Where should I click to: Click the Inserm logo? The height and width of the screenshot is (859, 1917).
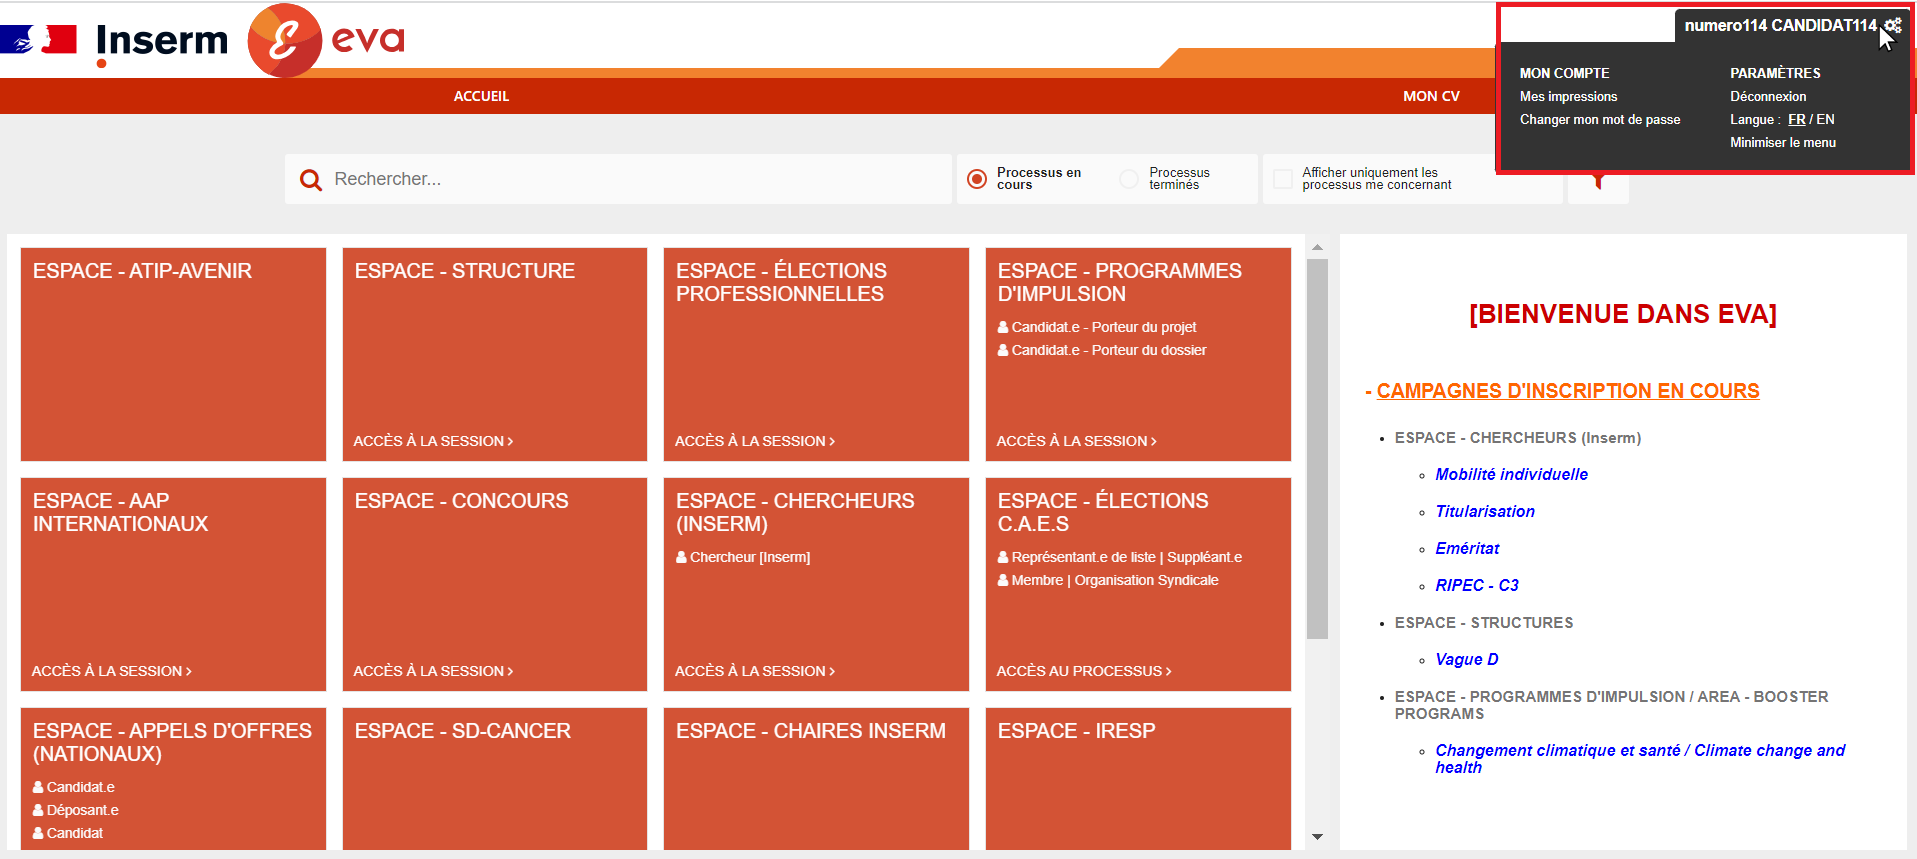[162, 43]
